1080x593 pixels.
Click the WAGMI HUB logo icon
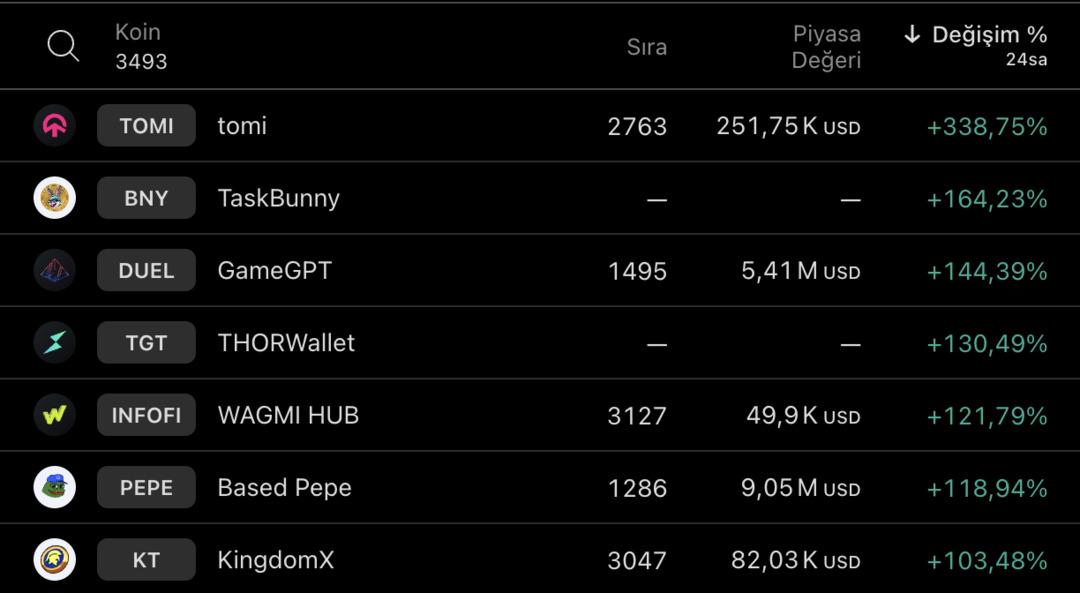(54, 414)
